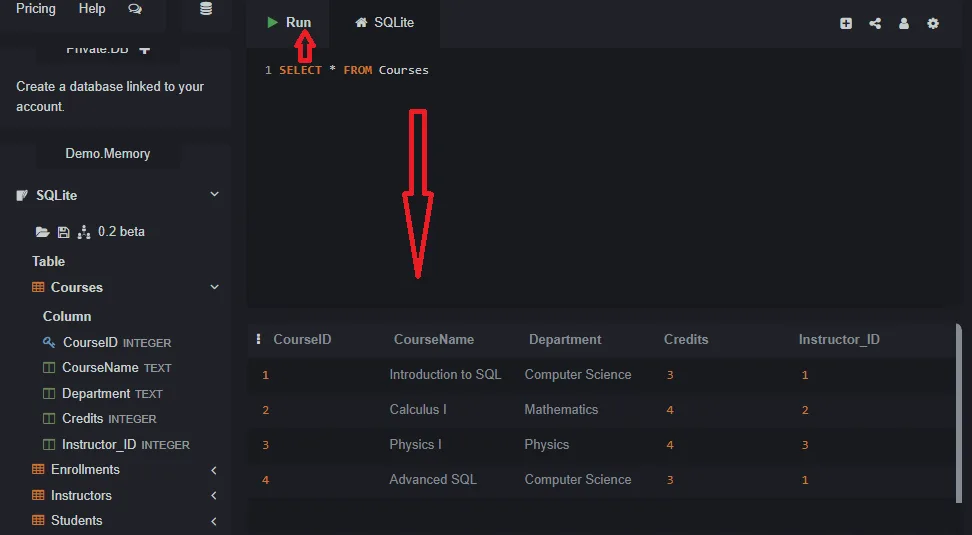Viewport: 972px width, 535px height.
Task: Click the green Run play icon
Action: click(x=272, y=22)
